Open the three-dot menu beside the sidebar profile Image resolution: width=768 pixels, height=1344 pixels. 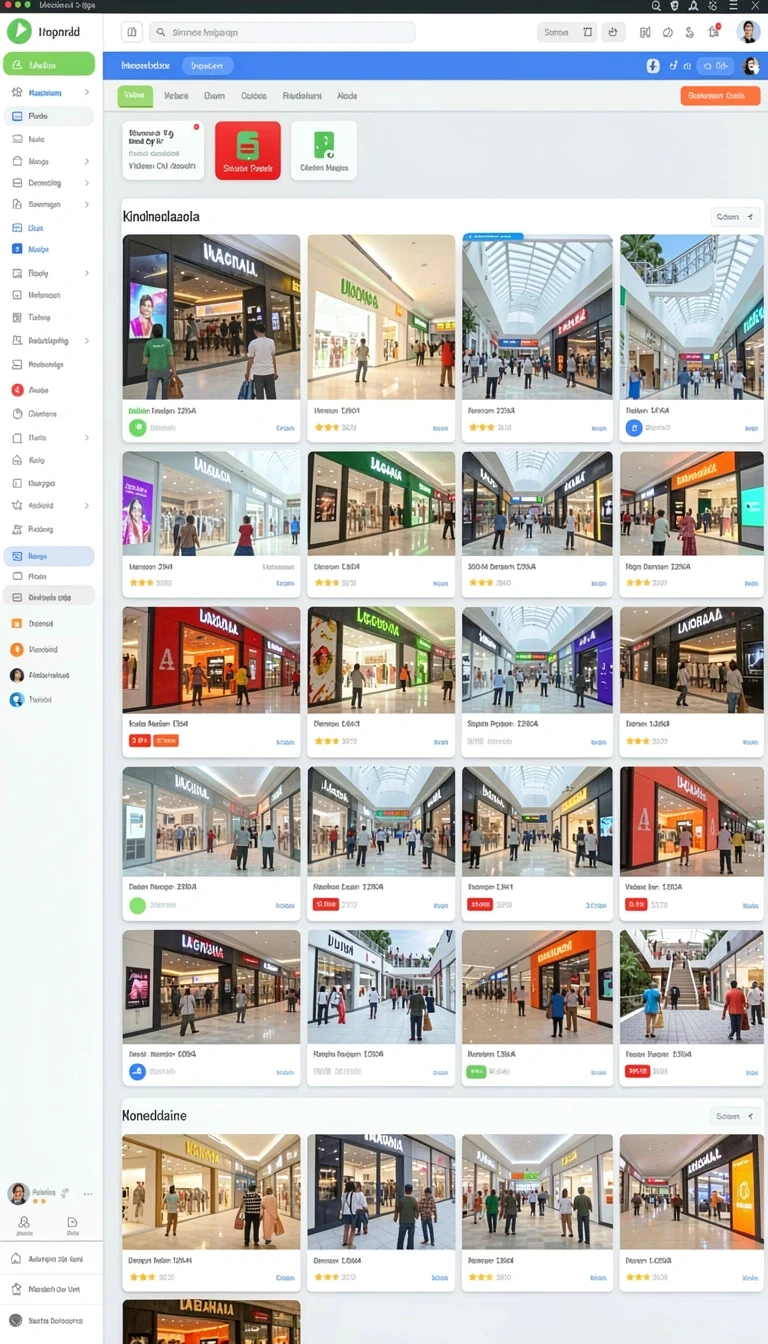click(88, 1194)
